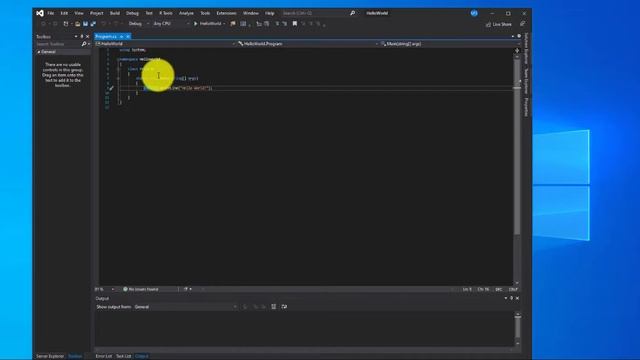This screenshot has width=640, height=360.
Task: Open the File menu
Action: click(x=51, y=13)
